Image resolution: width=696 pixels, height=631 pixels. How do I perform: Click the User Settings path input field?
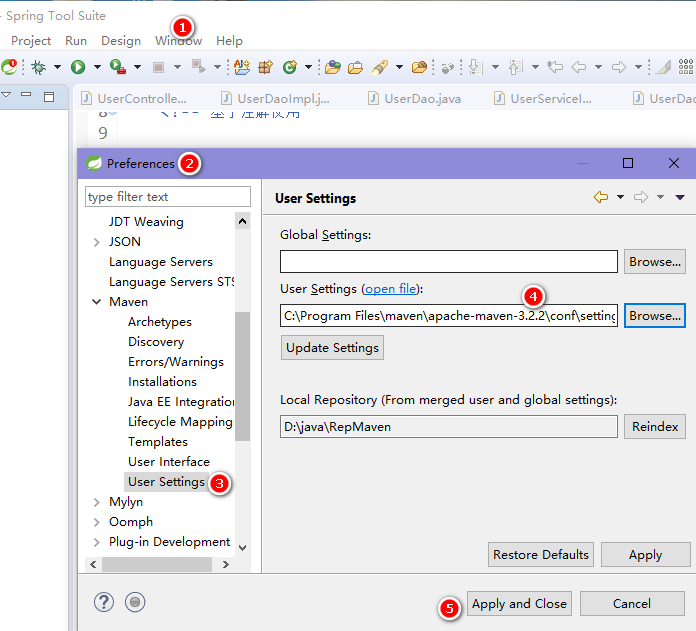pos(449,316)
